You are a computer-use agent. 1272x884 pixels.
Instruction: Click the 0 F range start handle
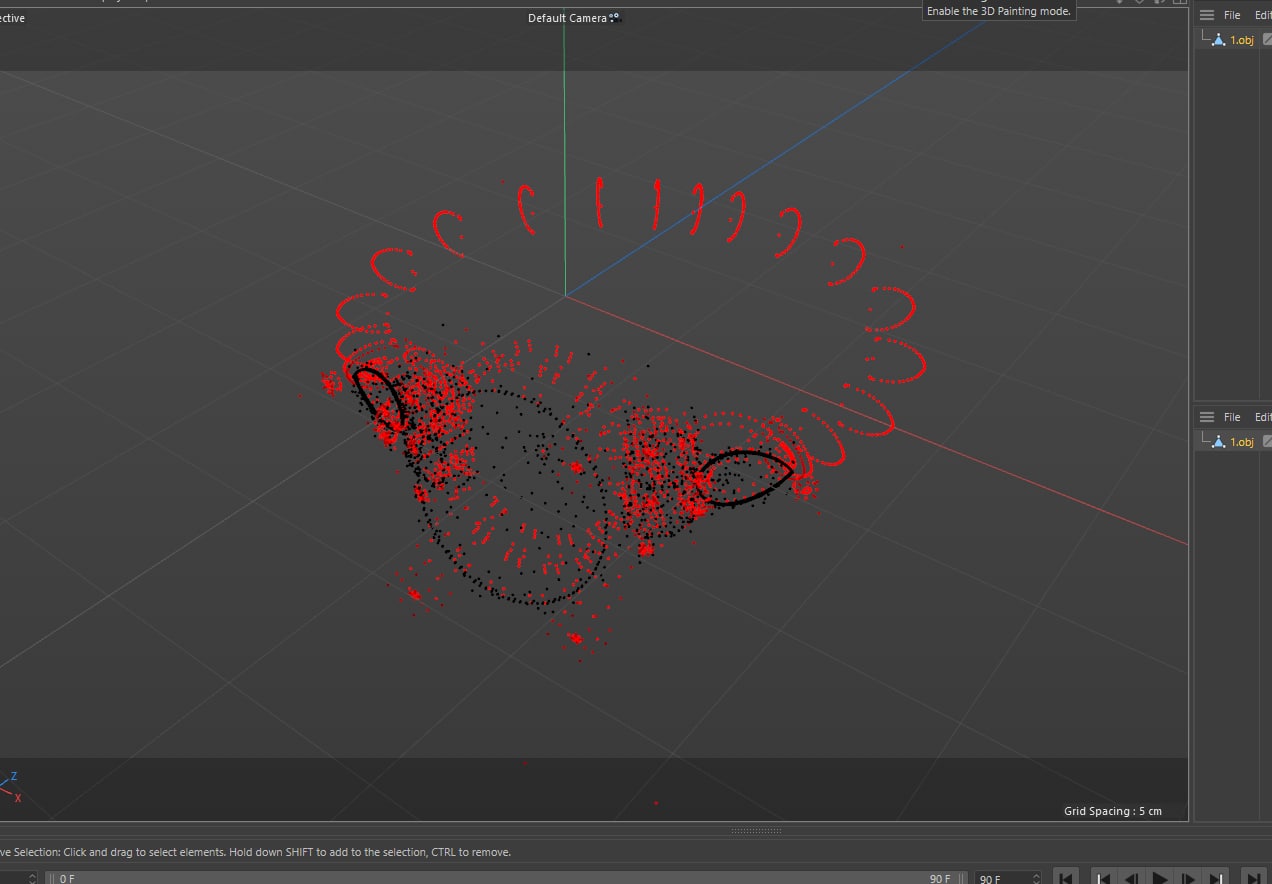tap(52, 878)
